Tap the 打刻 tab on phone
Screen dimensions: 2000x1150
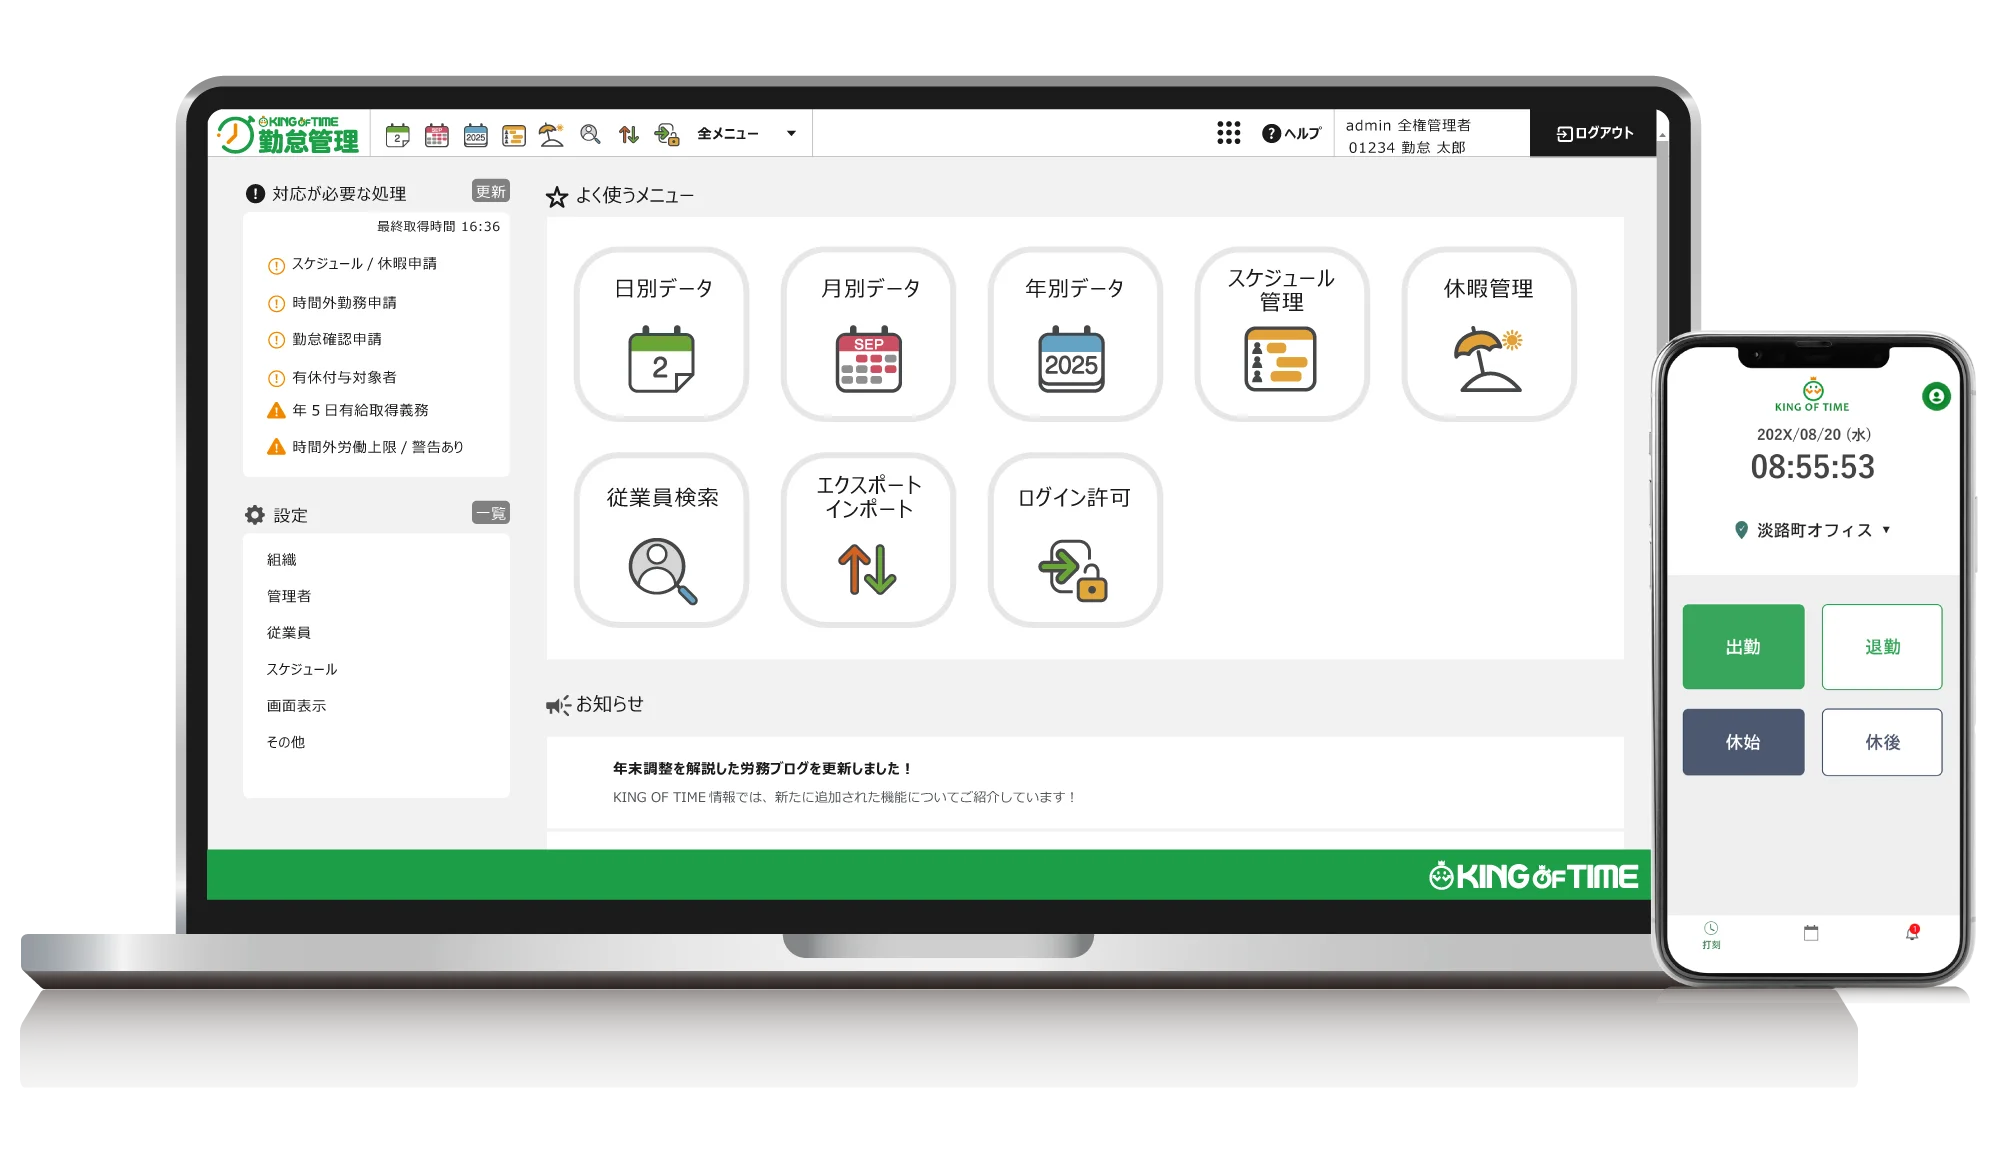[1711, 935]
